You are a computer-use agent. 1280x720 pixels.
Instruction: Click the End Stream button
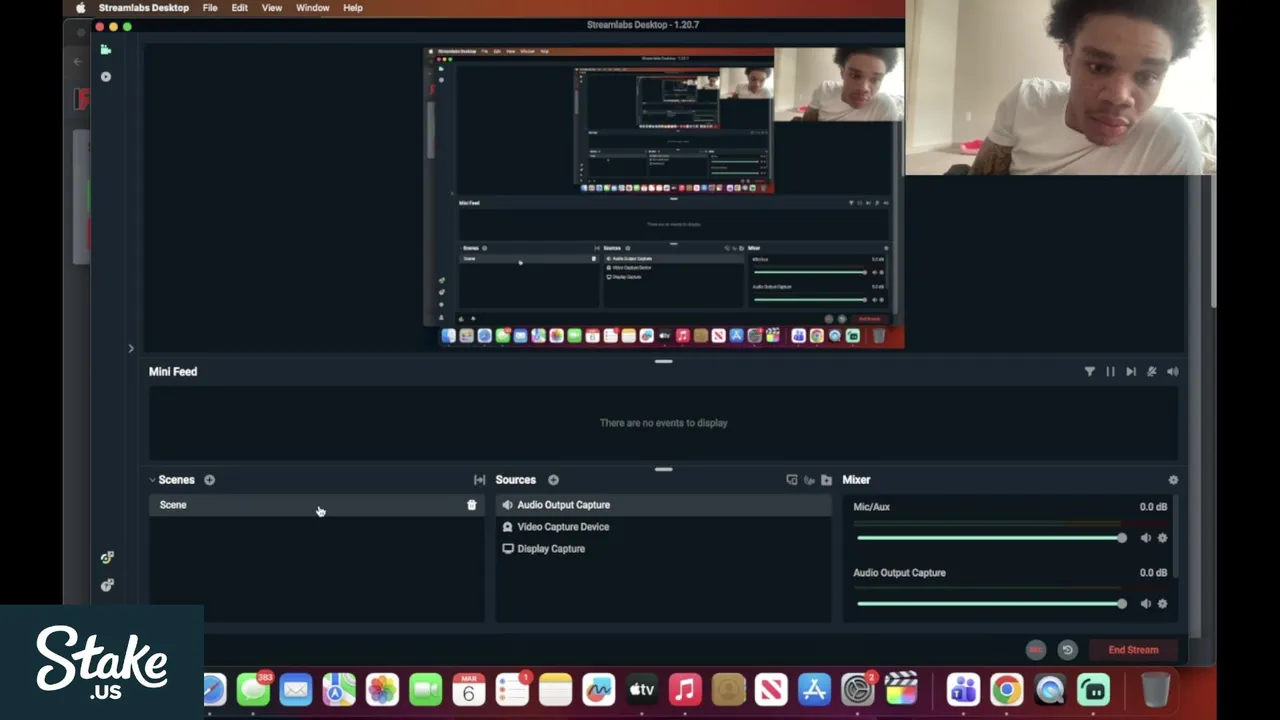(1133, 650)
